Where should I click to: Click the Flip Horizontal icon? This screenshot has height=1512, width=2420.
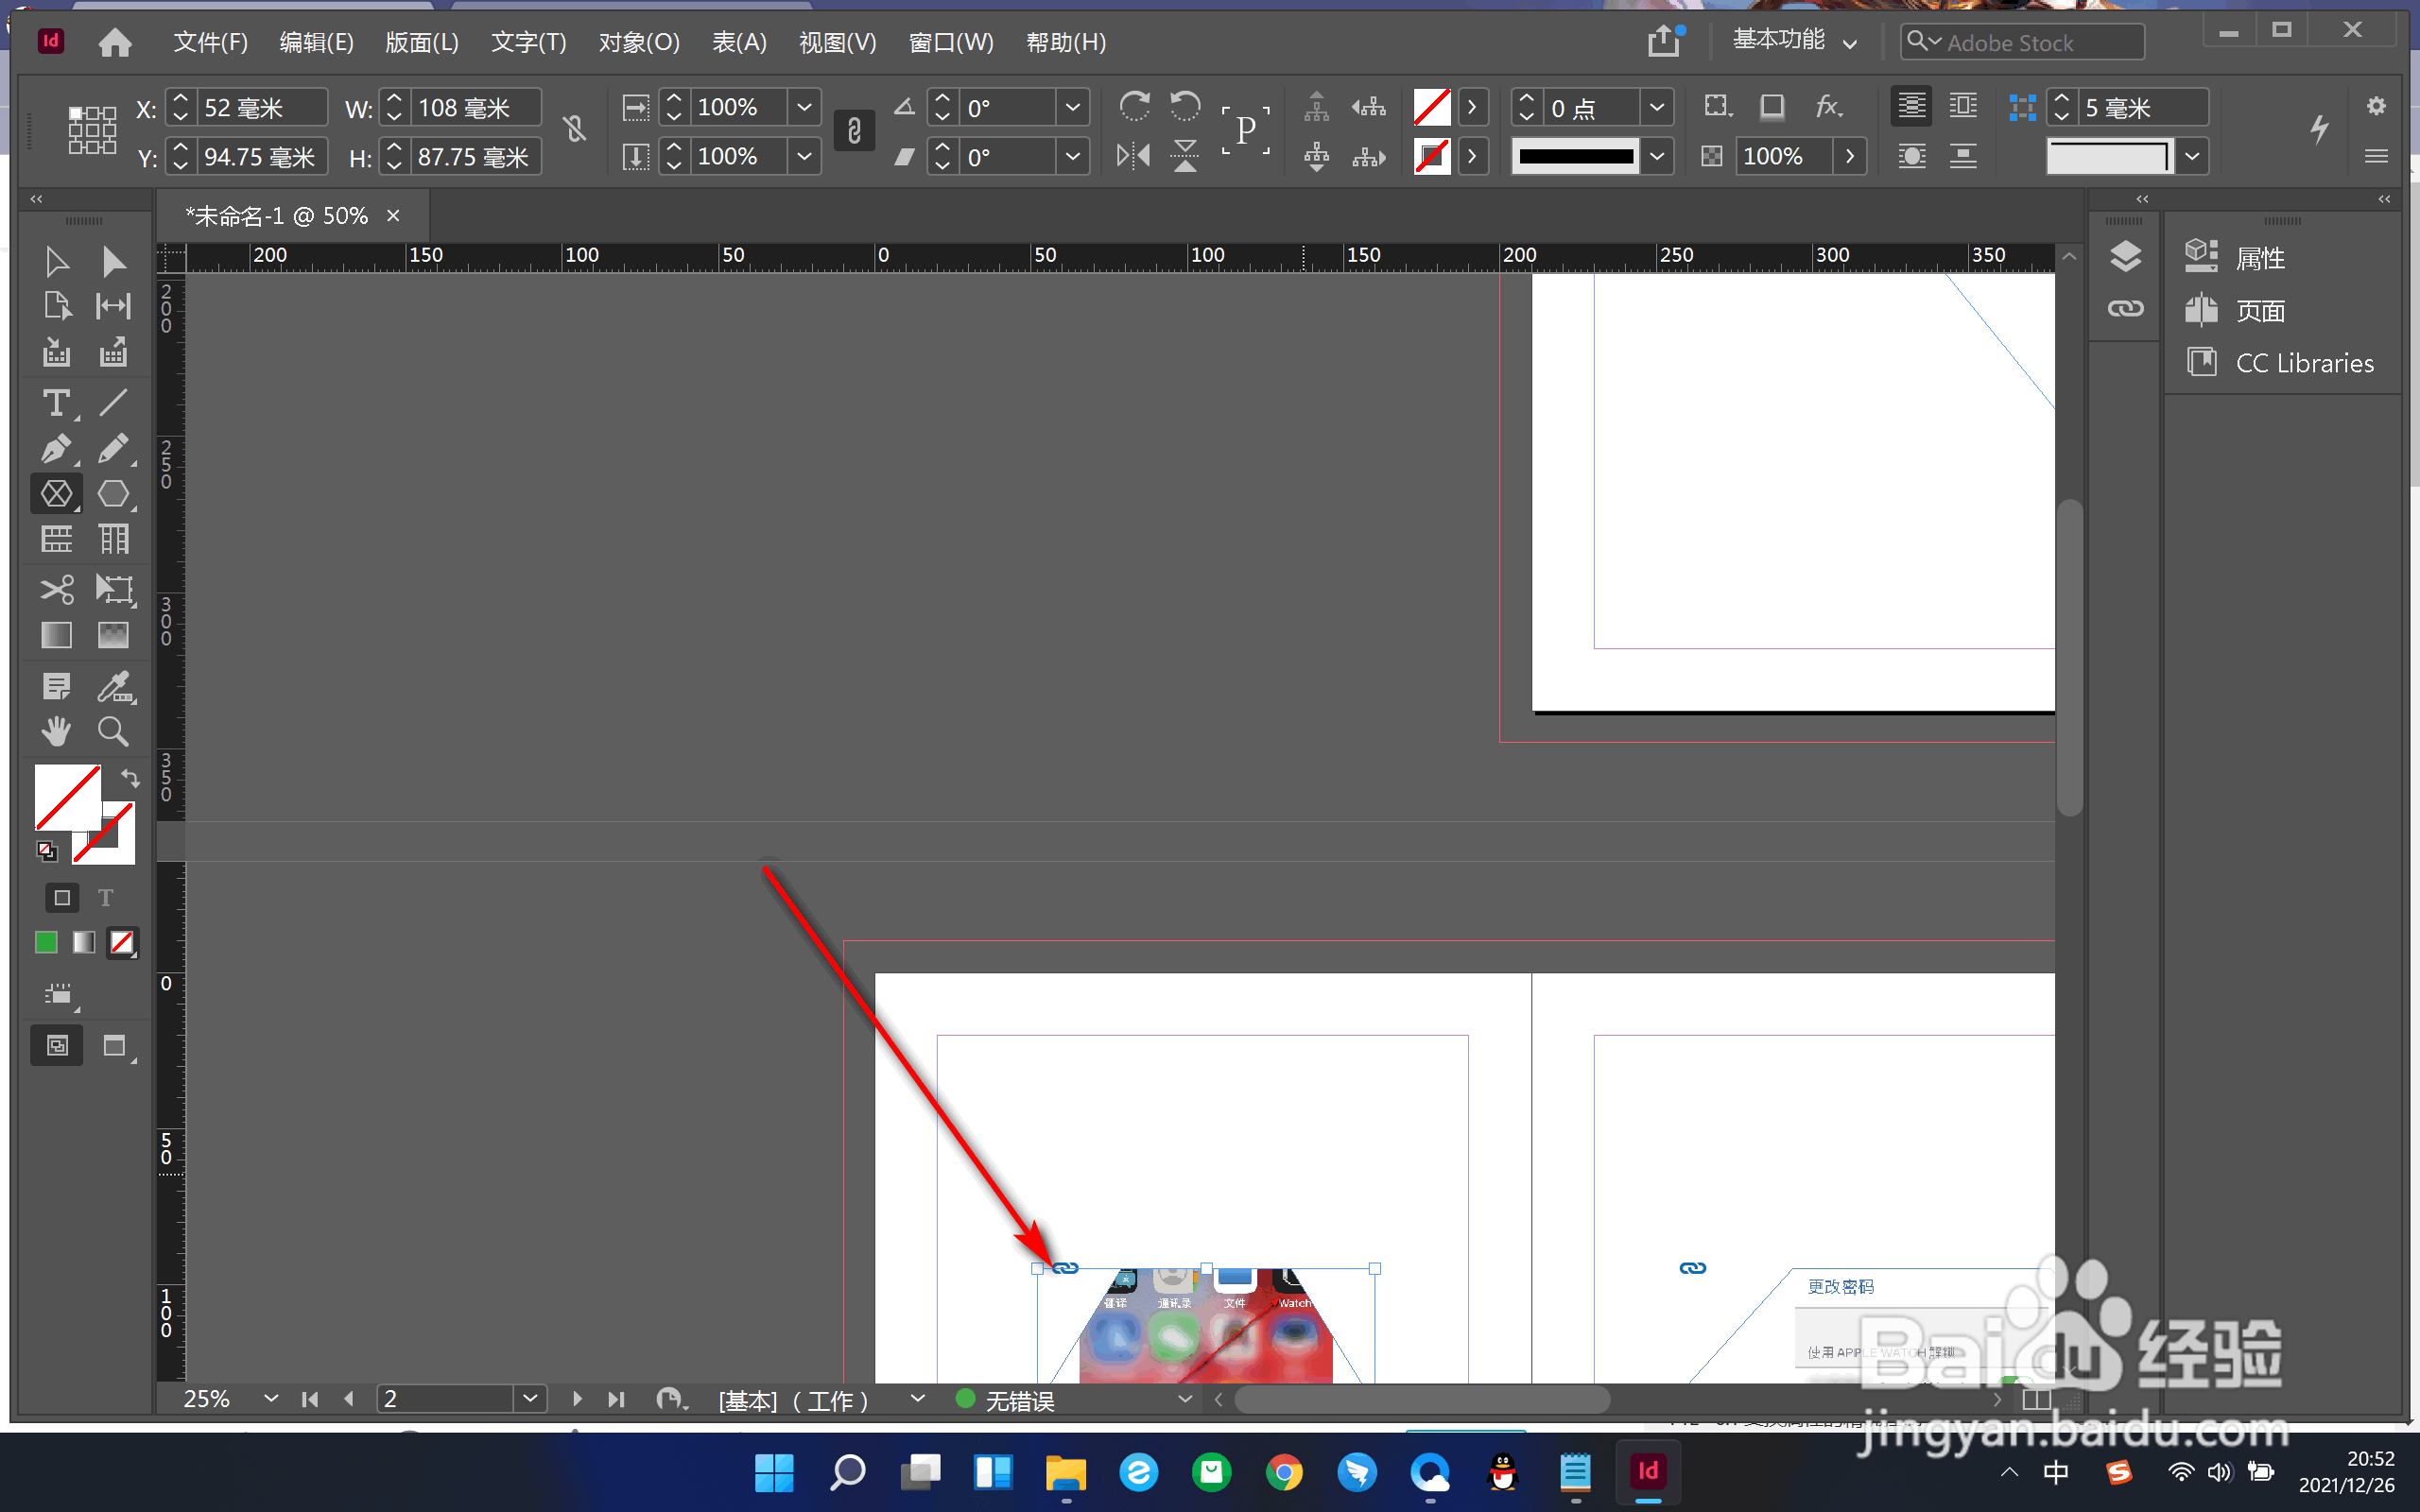tap(1133, 156)
